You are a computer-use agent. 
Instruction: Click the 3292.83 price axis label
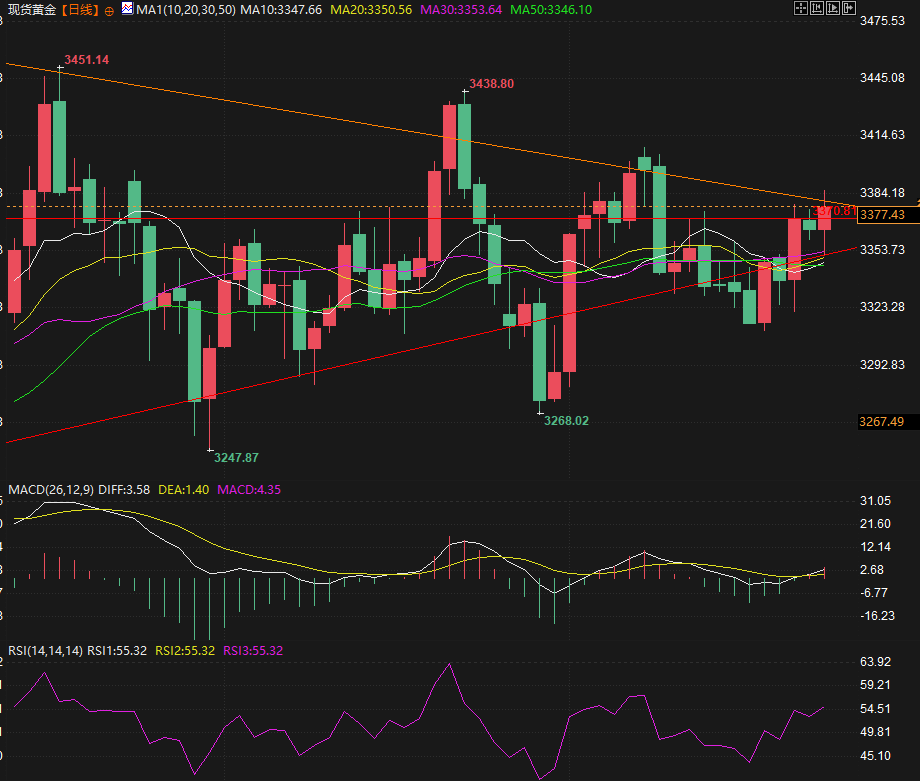[882, 365]
